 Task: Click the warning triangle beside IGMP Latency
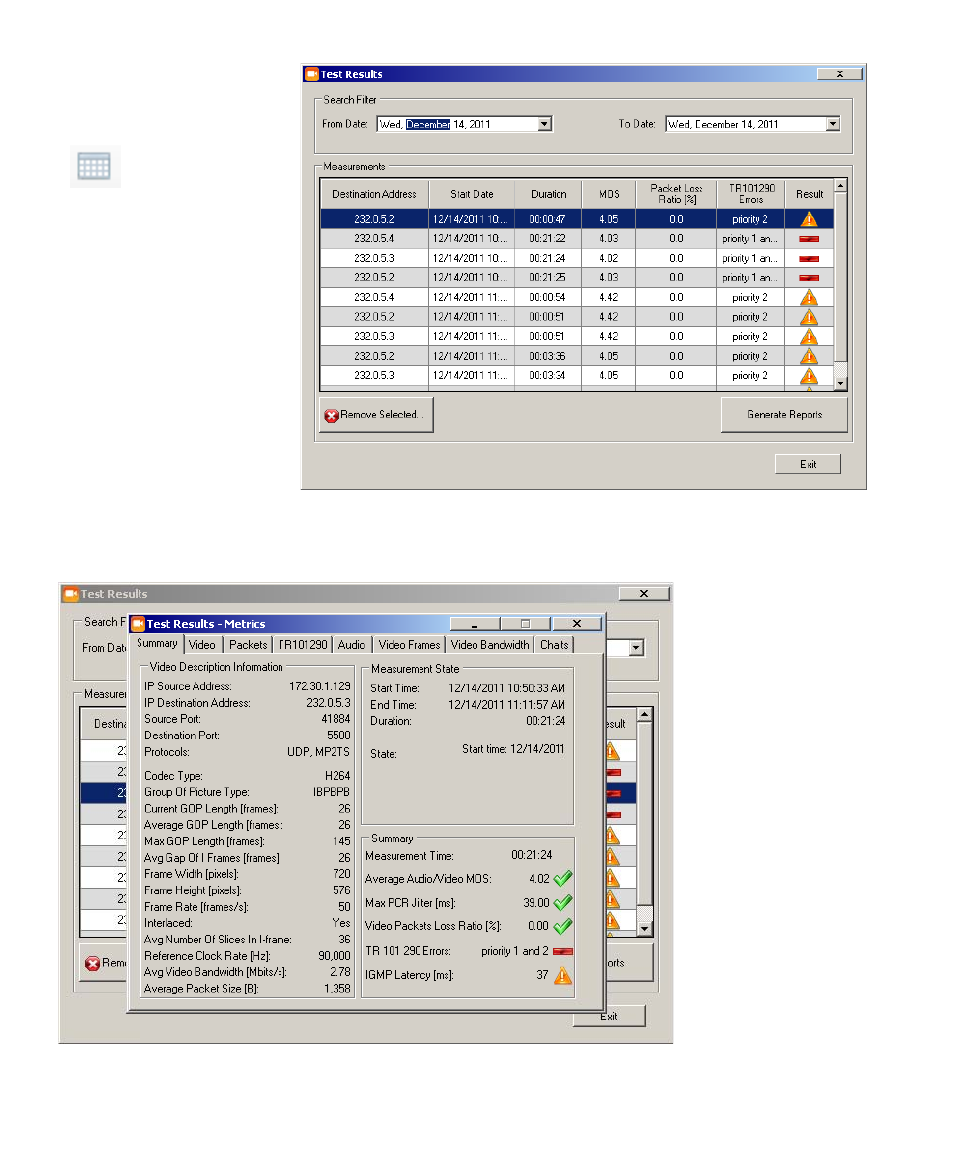tap(563, 976)
